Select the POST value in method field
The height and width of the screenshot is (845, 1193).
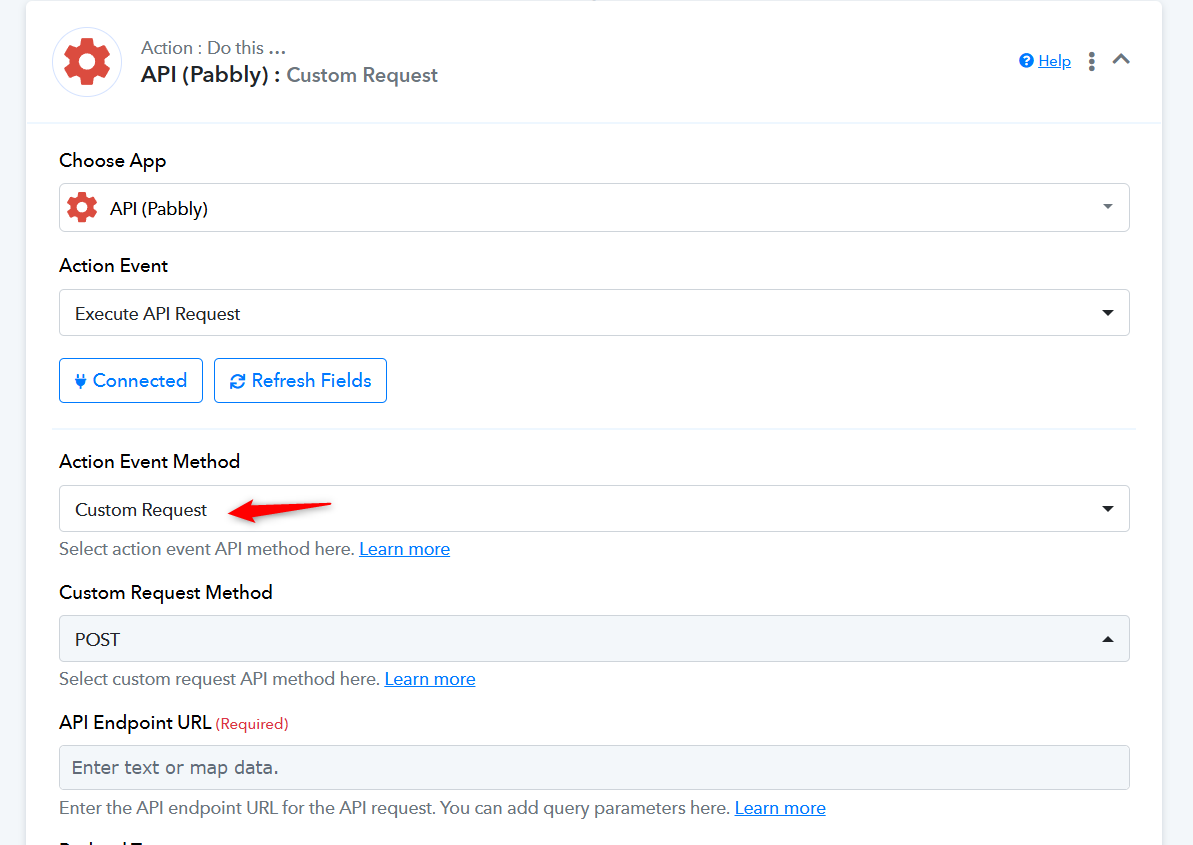[97, 640]
